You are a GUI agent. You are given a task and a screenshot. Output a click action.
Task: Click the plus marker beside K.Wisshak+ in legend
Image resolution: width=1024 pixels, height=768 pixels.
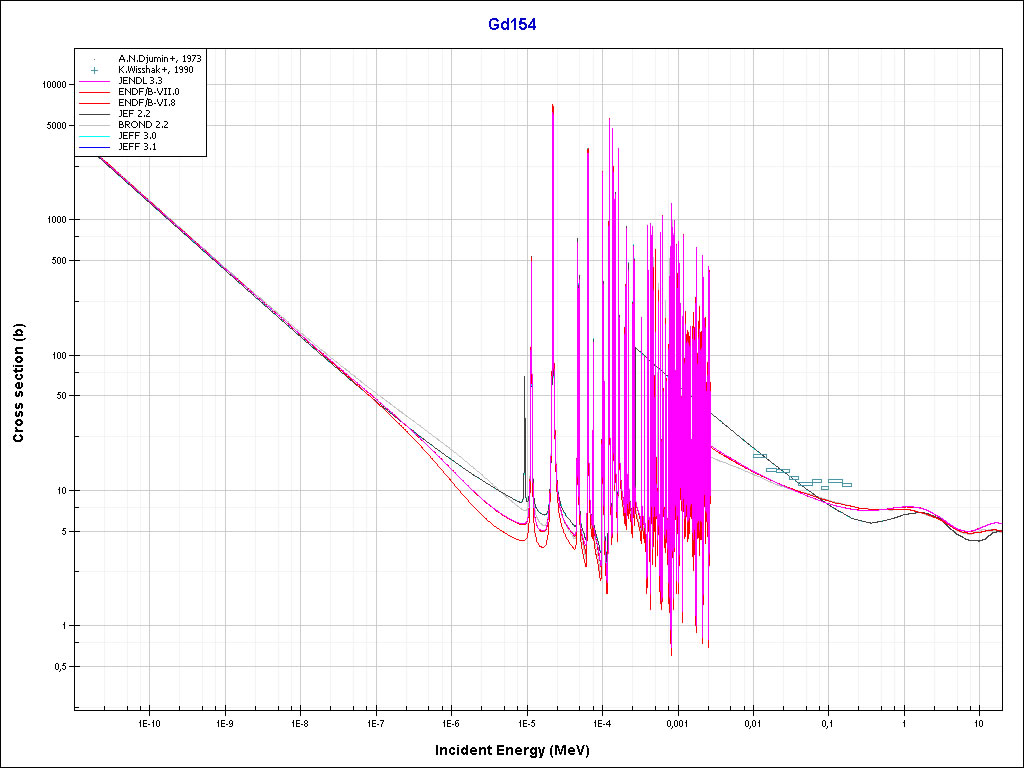click(x=92, y=70)
